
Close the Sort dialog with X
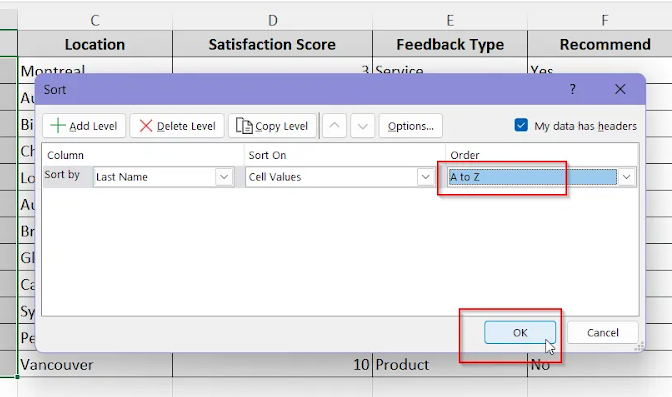(620, 89)
